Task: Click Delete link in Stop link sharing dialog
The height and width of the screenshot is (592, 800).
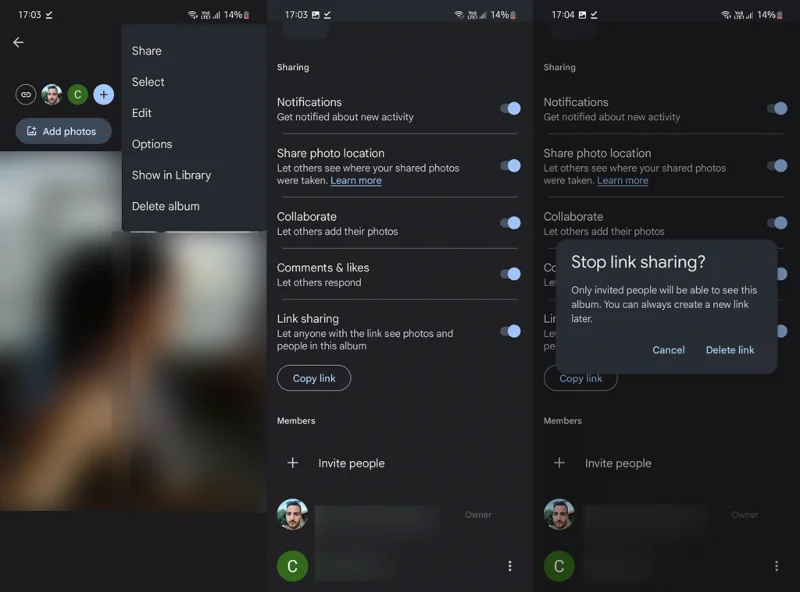Action: click(730, 350)
